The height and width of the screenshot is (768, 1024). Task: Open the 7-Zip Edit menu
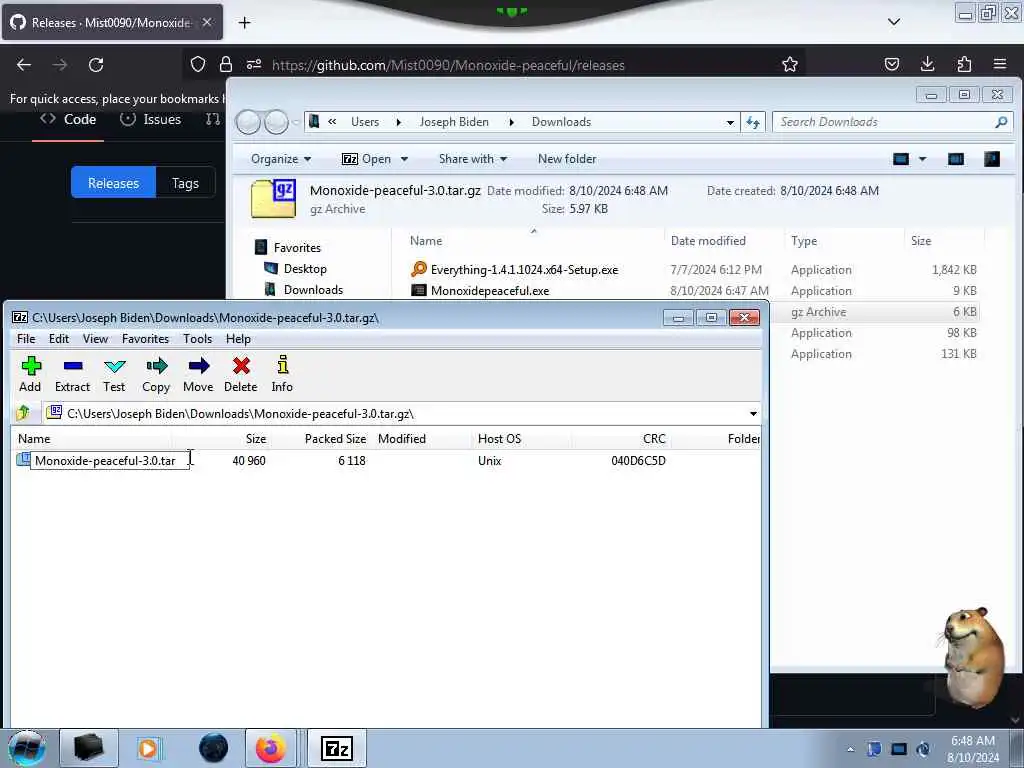coord(59,338)
